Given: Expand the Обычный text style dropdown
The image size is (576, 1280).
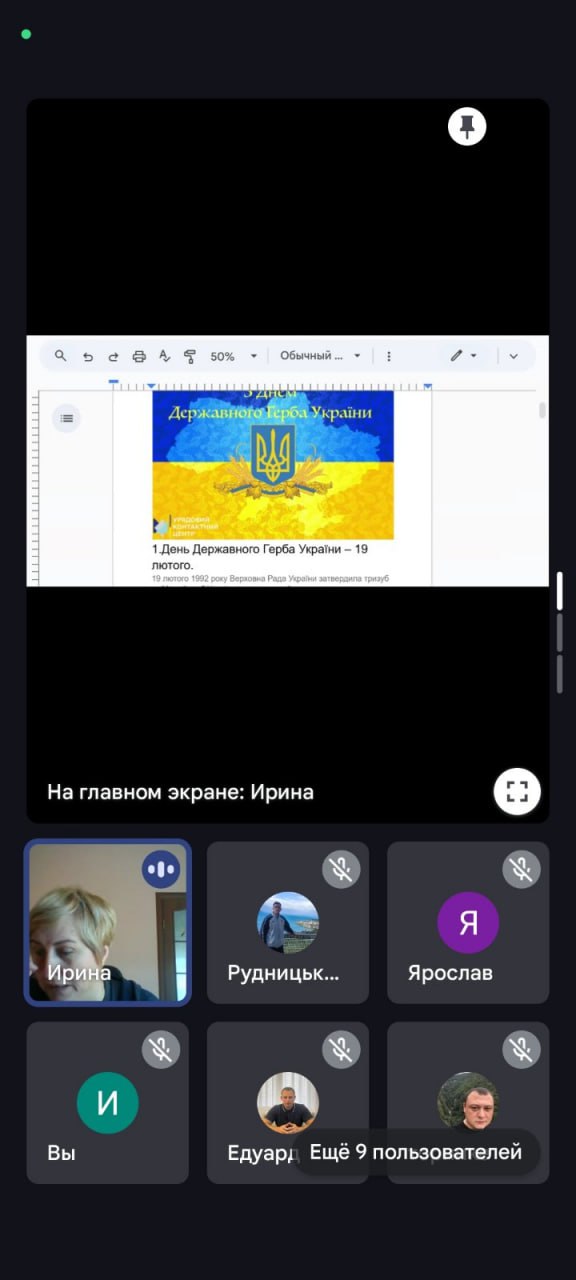Looking at the screenshot, I should (x=320, y=356).
